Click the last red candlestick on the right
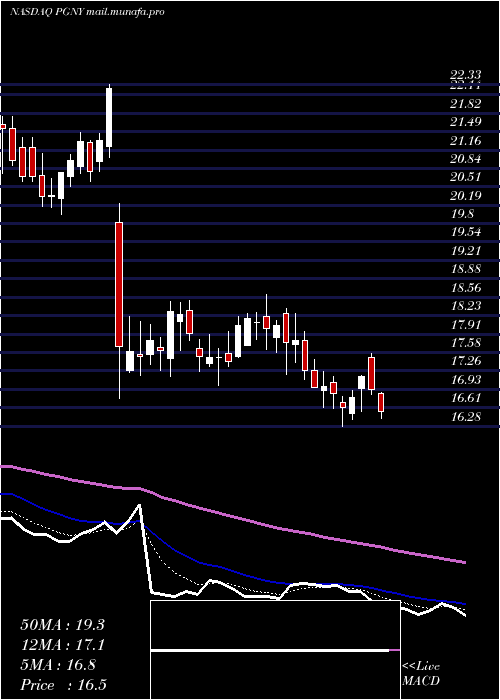 point(381,402)
